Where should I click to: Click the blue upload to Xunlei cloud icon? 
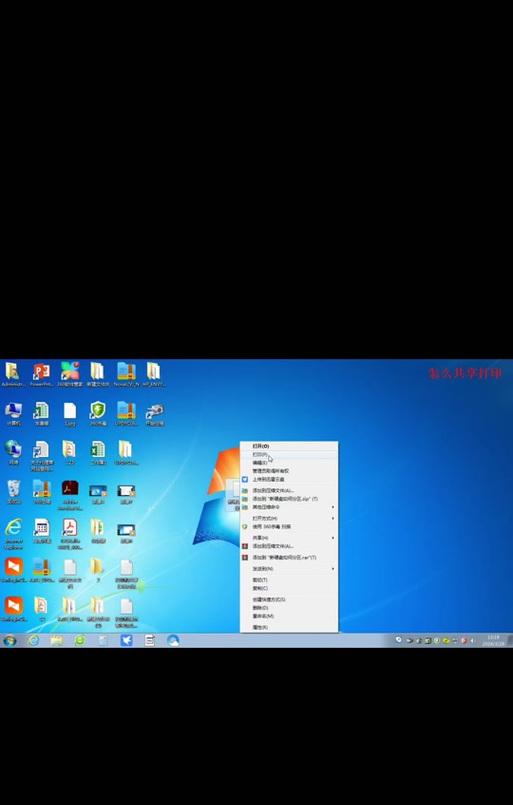point(245,479)
